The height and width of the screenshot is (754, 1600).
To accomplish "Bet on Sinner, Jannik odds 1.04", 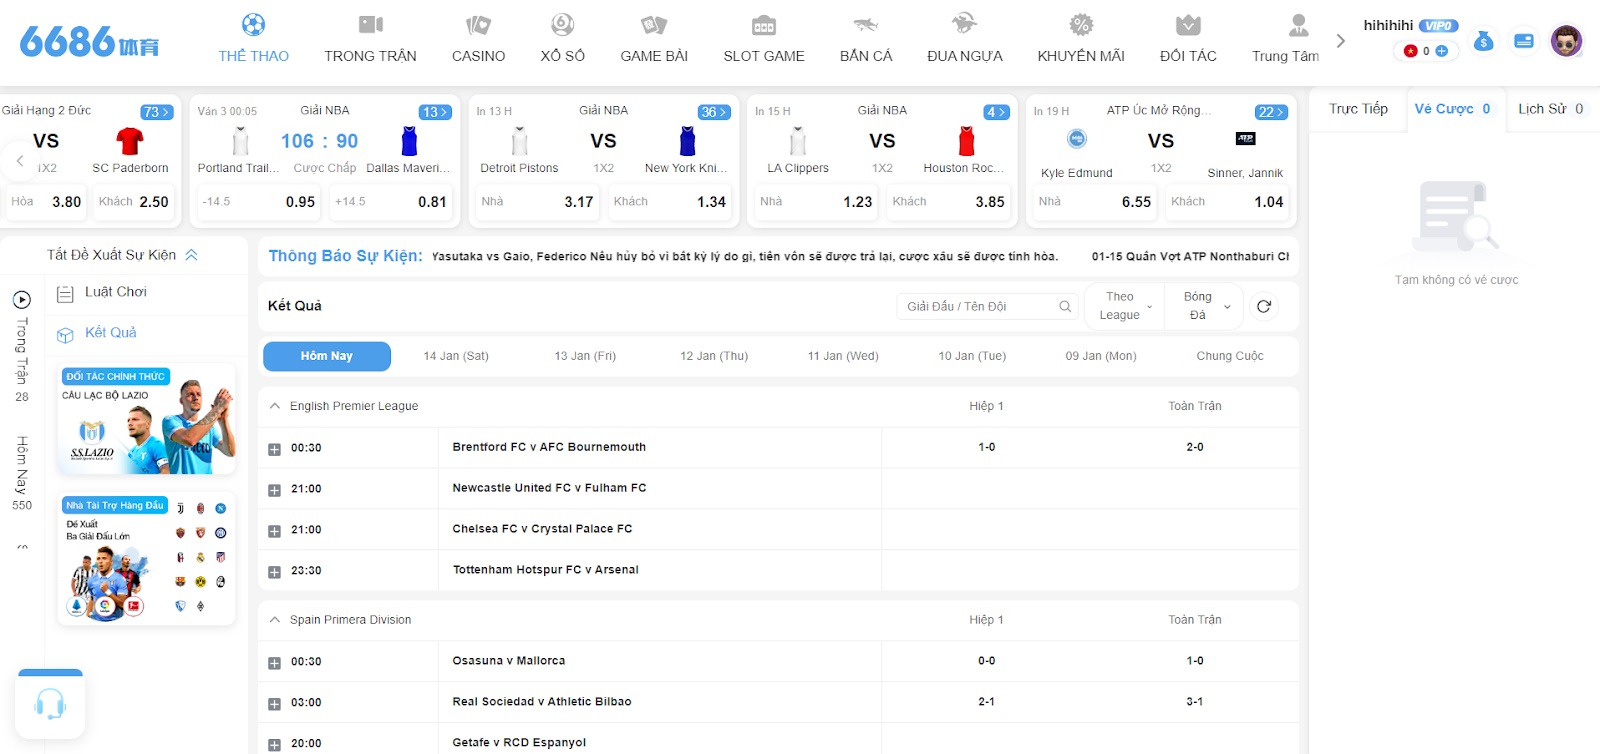I will [x=1226, y=202].
